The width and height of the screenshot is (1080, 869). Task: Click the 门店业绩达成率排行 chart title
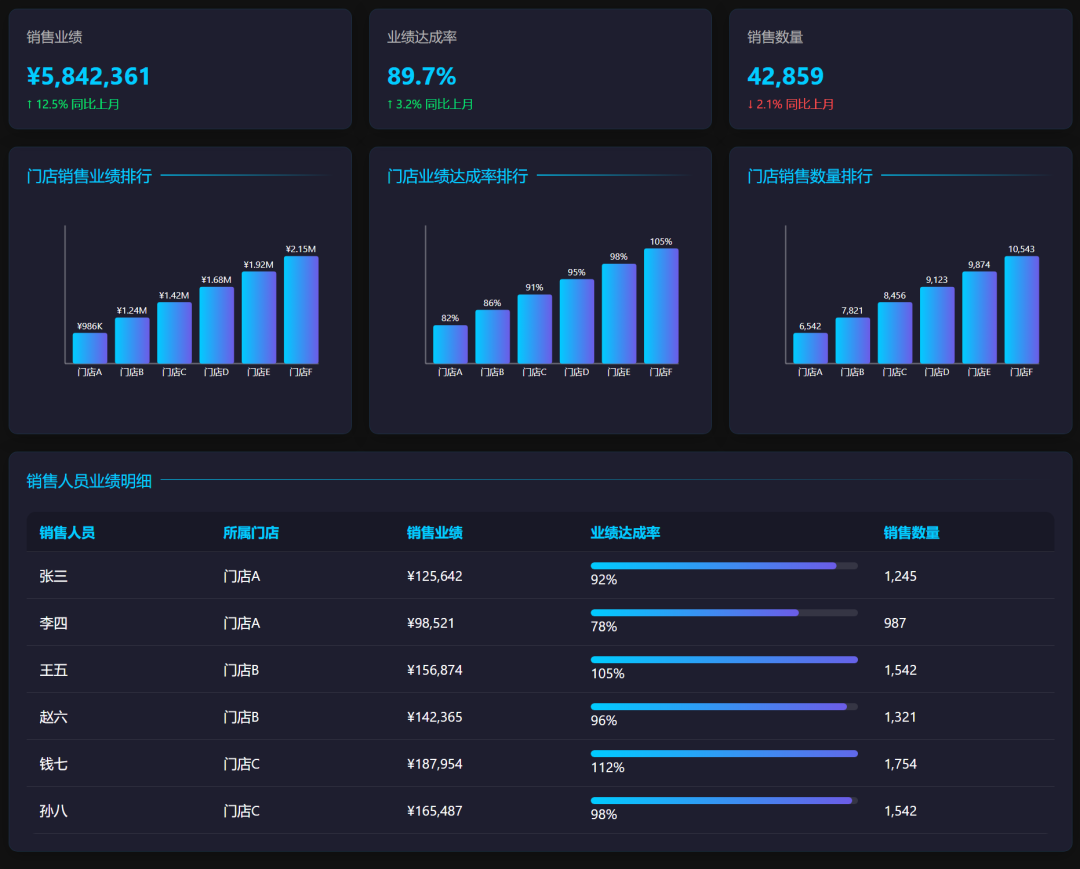point(457,176)
